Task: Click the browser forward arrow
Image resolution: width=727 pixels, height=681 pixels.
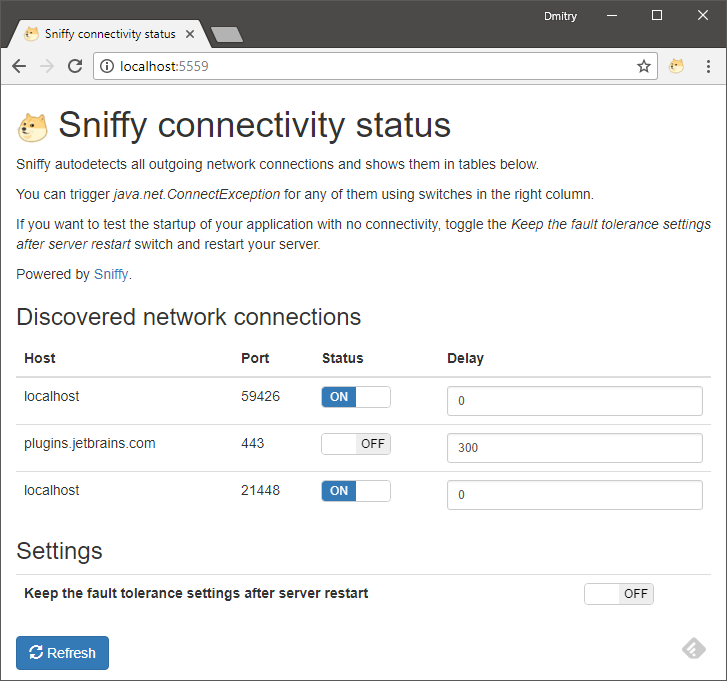Action: click(x=47, y=66)
